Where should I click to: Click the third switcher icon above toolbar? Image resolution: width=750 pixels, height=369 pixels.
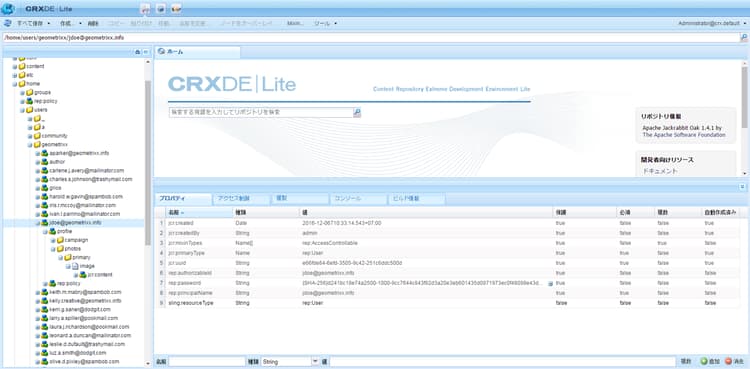point(176,8)
